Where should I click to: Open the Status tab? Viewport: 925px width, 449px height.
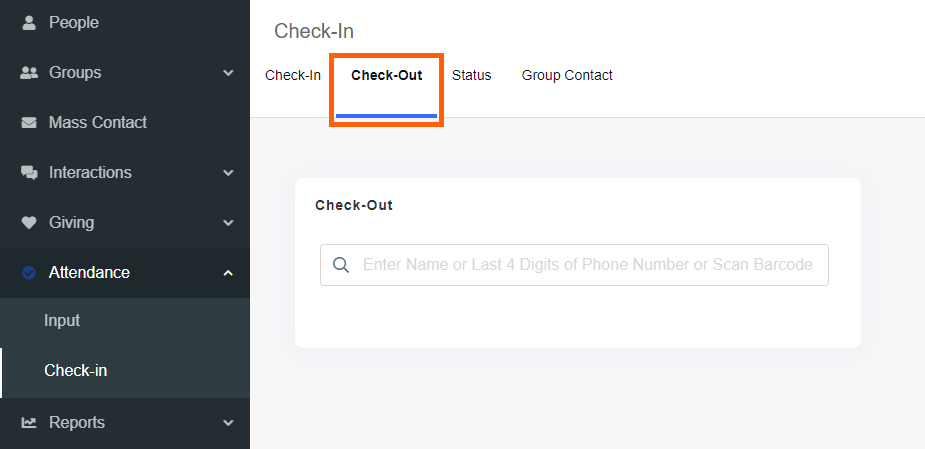[x=471, y=75]
